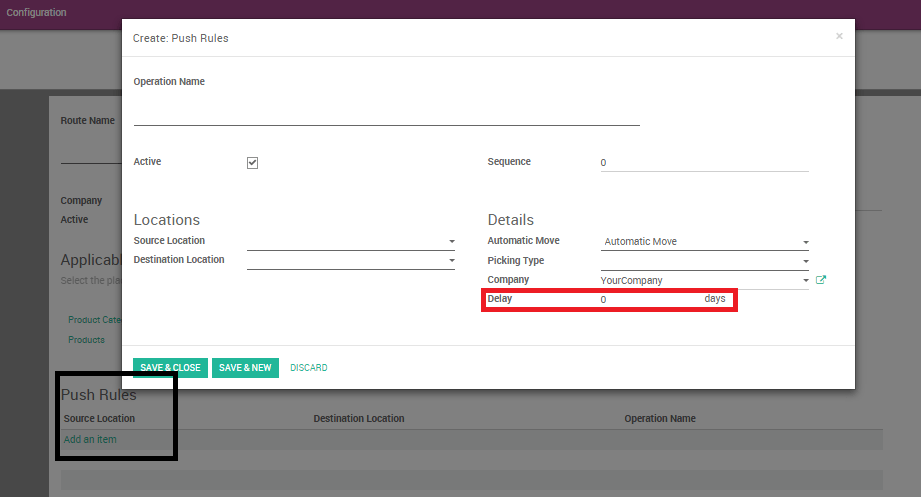
Task: Discard the new push rule
Action: click(308, 368)
